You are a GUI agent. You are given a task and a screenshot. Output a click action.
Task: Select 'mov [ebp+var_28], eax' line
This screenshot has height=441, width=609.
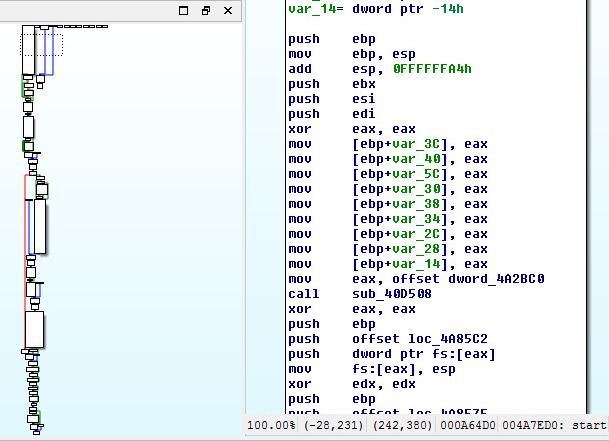coord(388,249)
